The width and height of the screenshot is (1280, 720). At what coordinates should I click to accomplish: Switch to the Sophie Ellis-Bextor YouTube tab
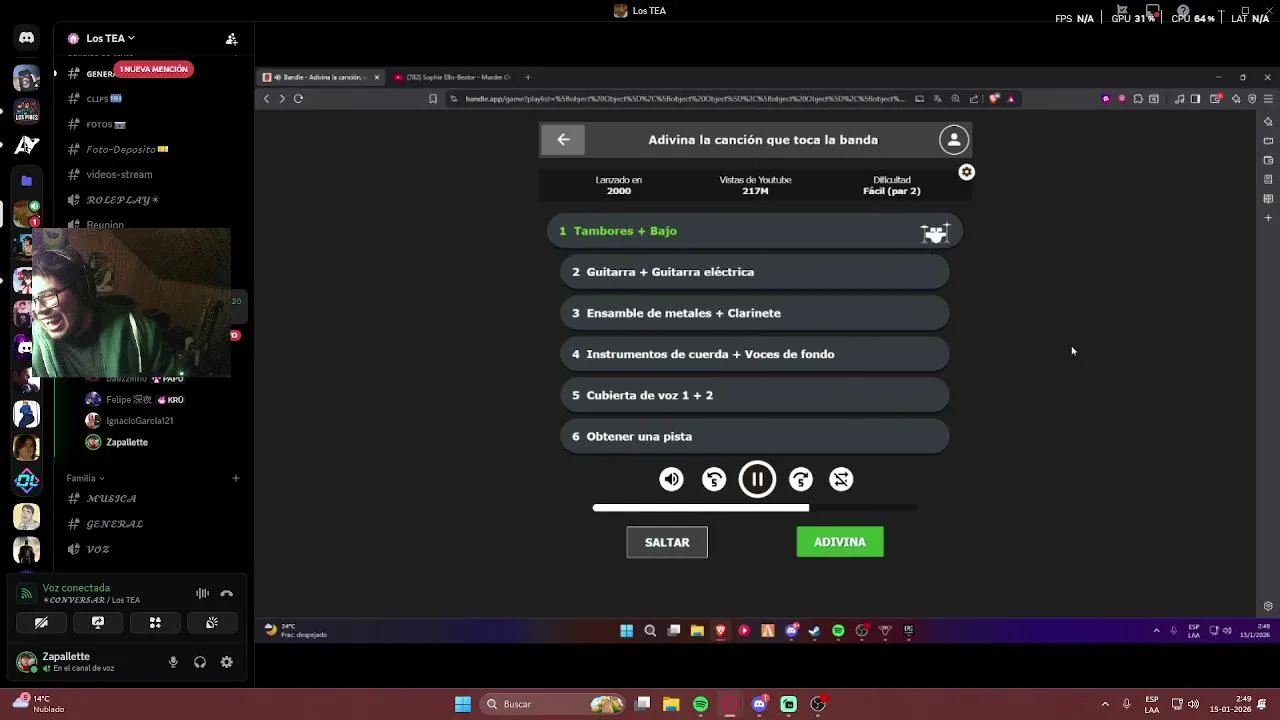[x=453, y=77]
